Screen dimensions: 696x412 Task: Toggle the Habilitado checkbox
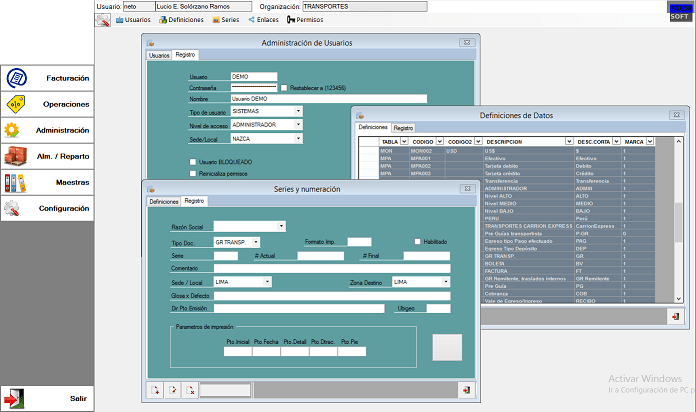tap(417, 241)
